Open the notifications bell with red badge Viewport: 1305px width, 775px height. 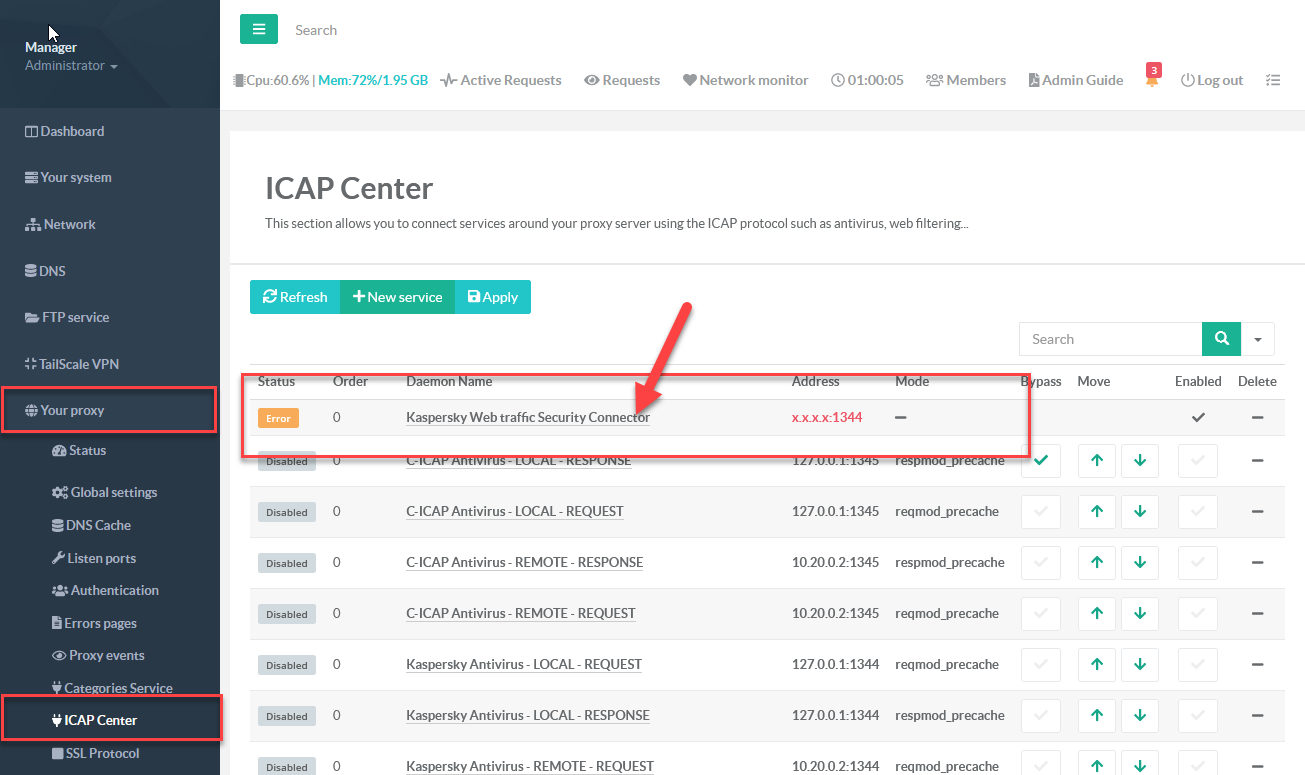click(x=1152, y=79)
